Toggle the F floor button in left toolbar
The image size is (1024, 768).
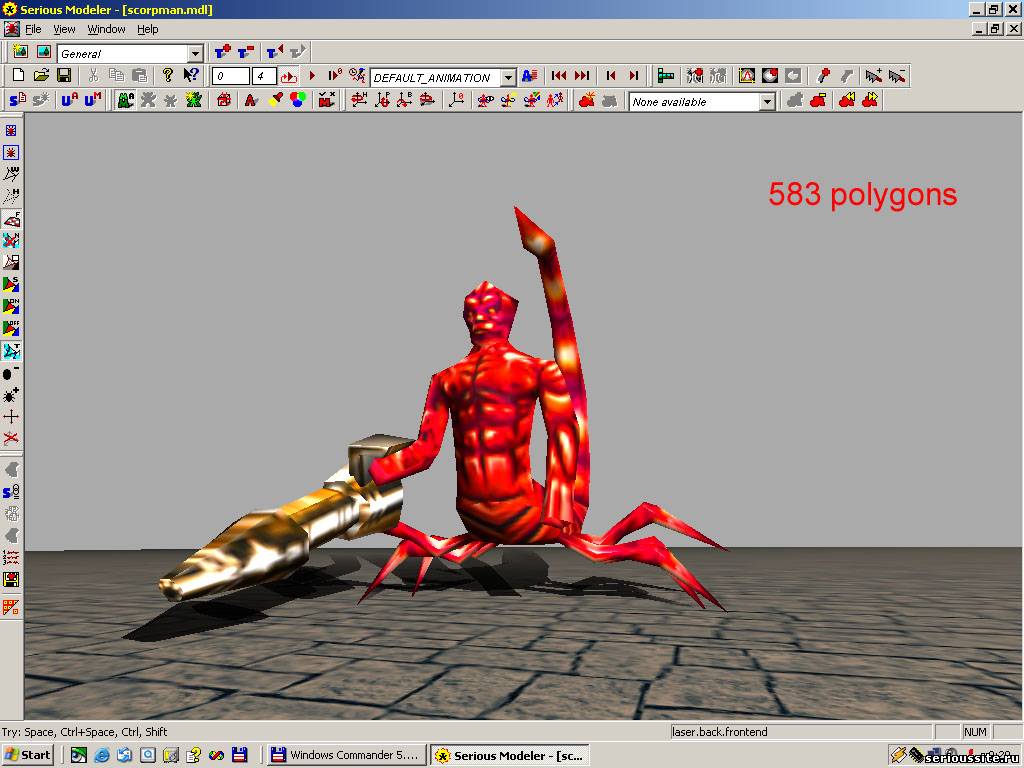[x=11, y=218]
